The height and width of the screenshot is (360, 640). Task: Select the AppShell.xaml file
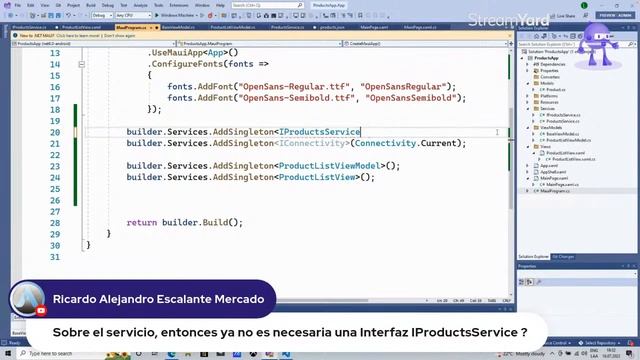pos(553,172)
